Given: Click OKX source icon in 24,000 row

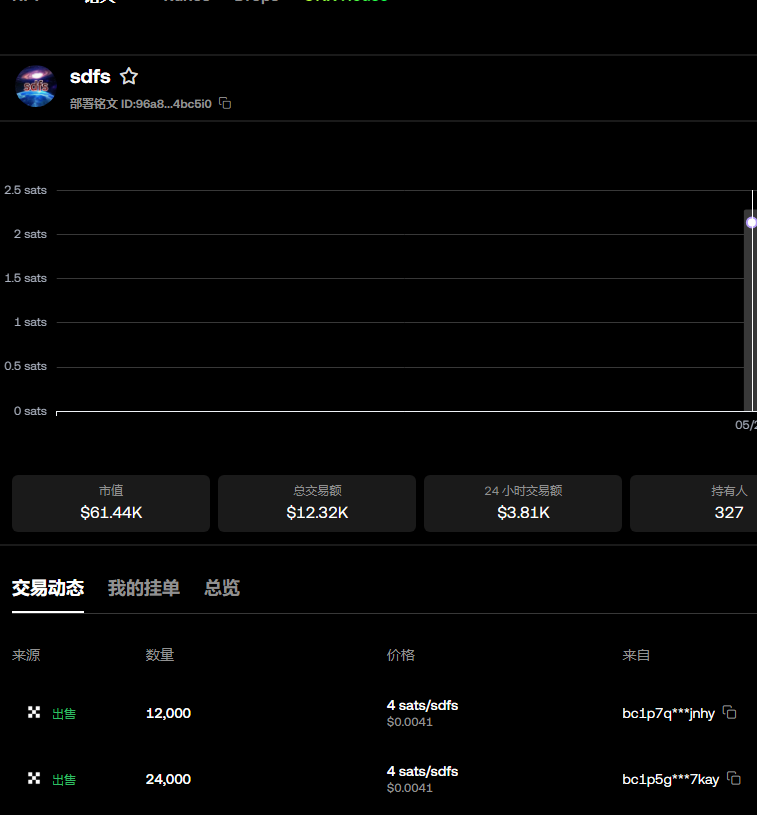Looking at the screenshot, I should tap(34, 778).
